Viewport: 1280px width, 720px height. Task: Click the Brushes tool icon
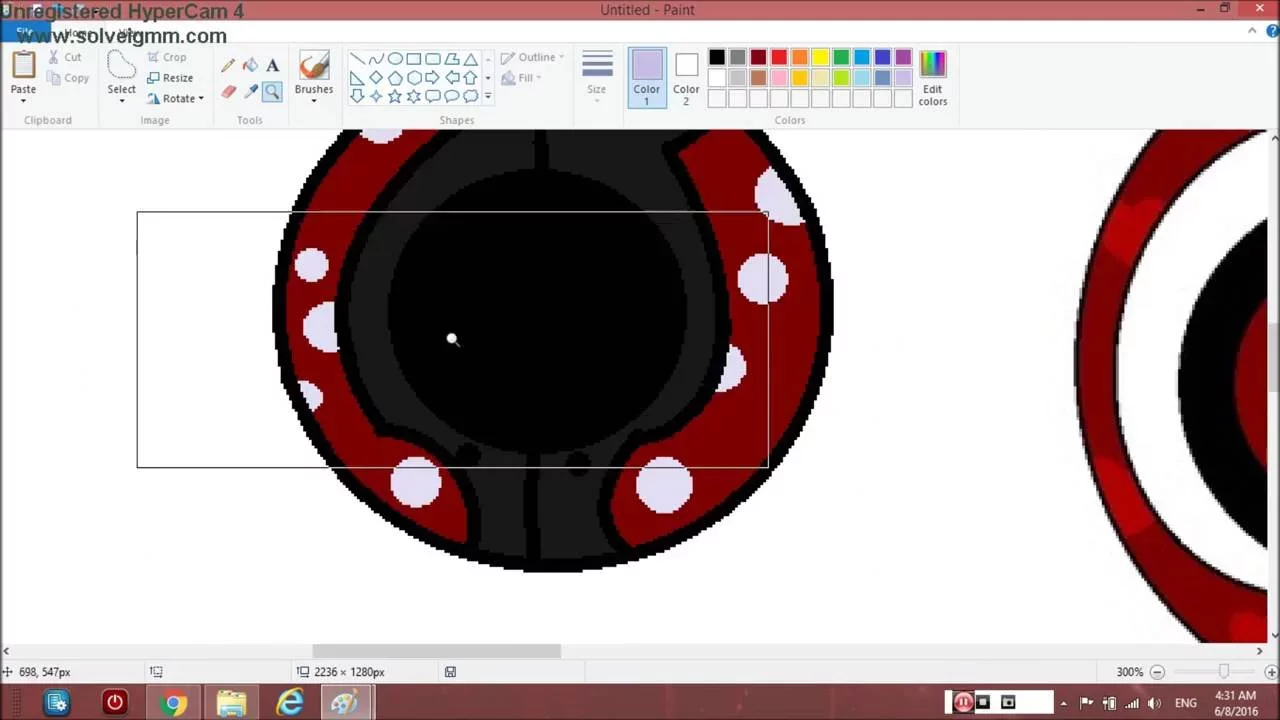[314, 65]
